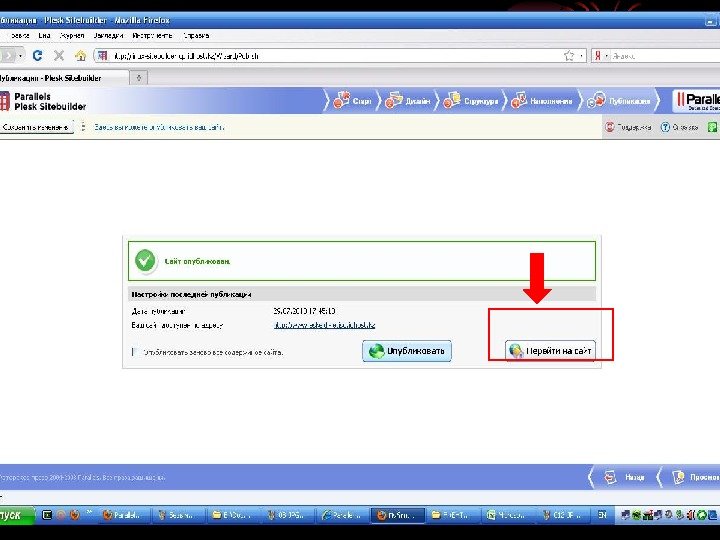
Task: Click the Сайт опубликован status message
Action: pyautogui.click(x=197, y=261)
